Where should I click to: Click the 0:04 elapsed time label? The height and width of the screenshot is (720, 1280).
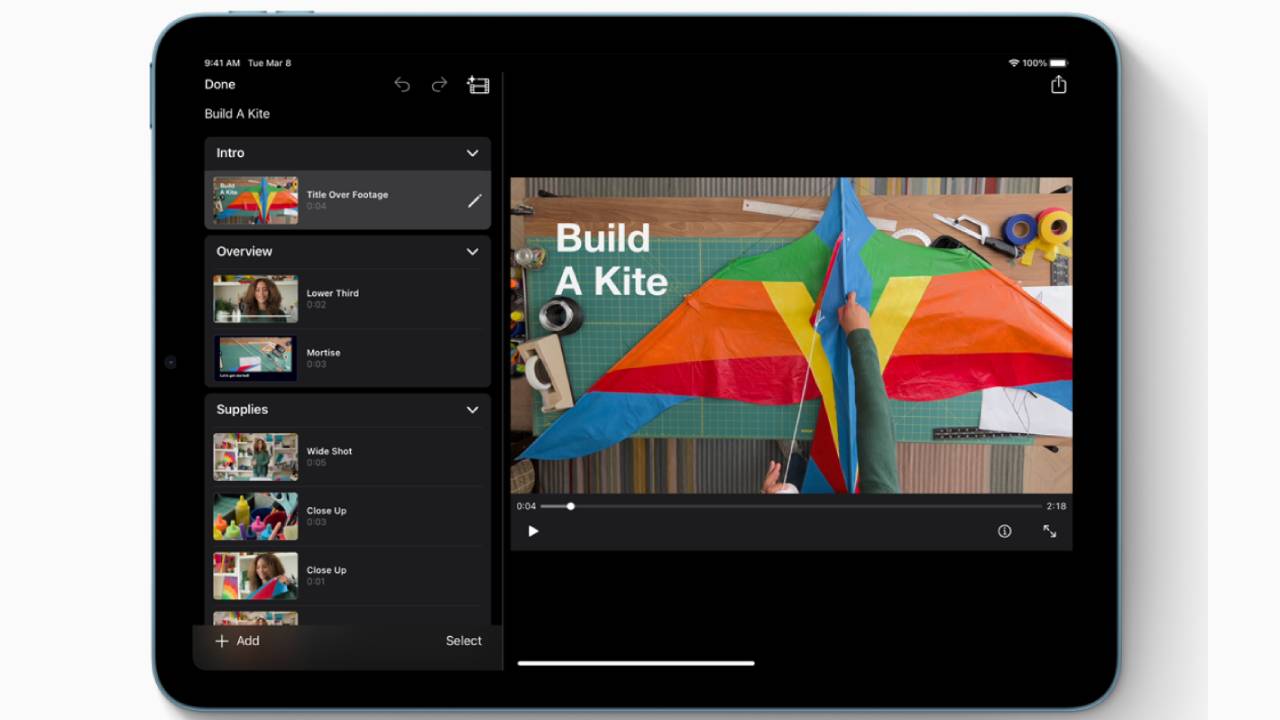[526, 506]
